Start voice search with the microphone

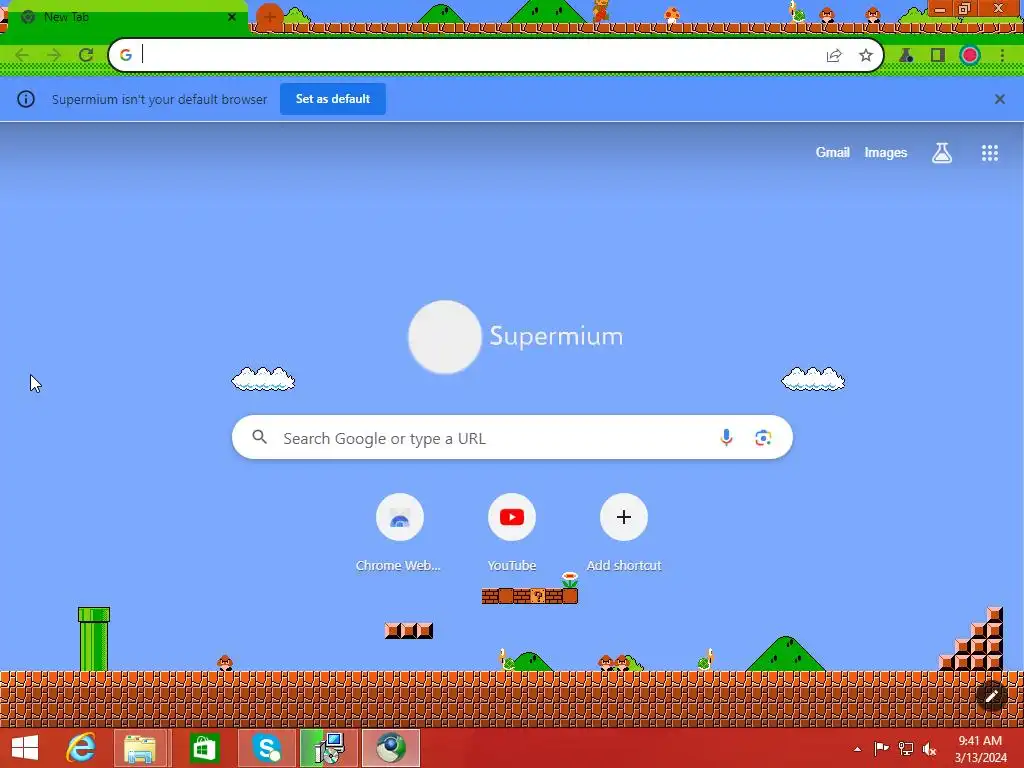pyautogui.click(x=726, y=438)
